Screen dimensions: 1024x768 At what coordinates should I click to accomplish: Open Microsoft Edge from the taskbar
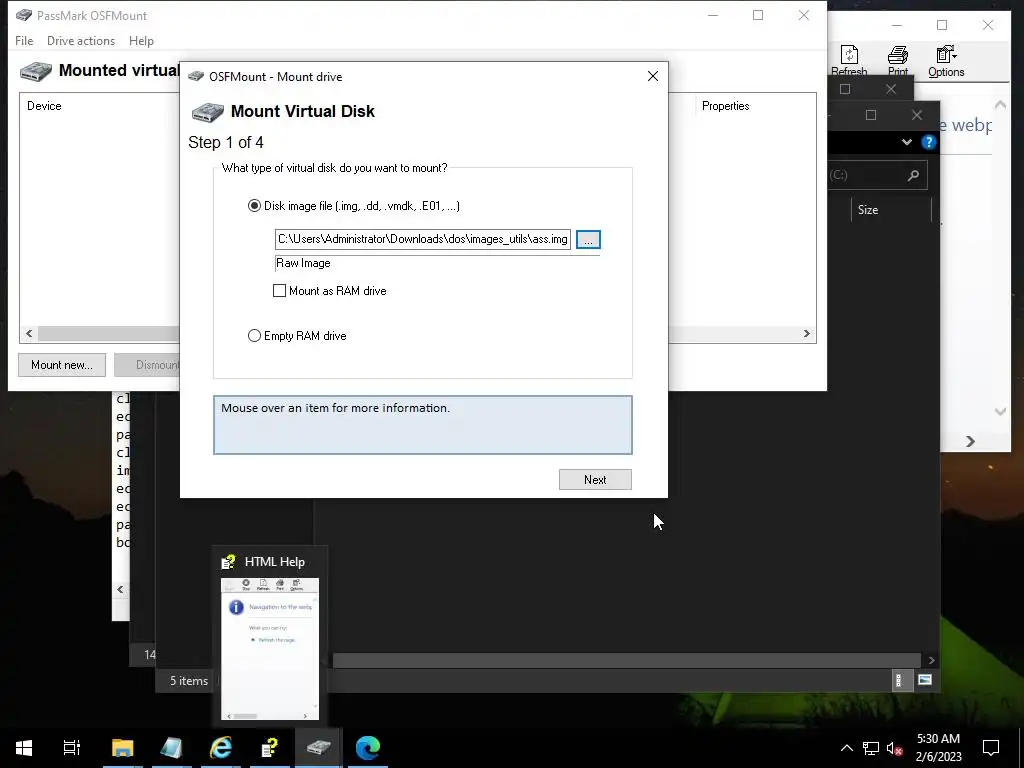pos(368,747)
